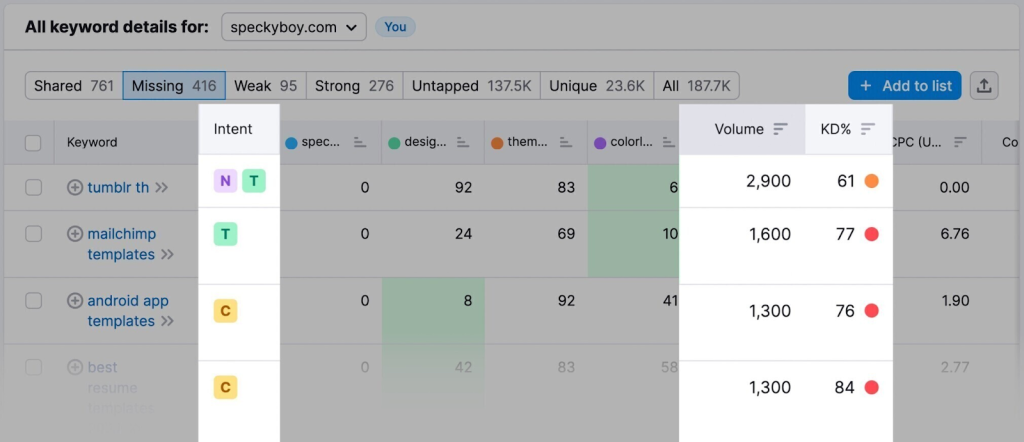
Task: Open the speckyboy.com domain dropdown
Action: click(293, 27)
